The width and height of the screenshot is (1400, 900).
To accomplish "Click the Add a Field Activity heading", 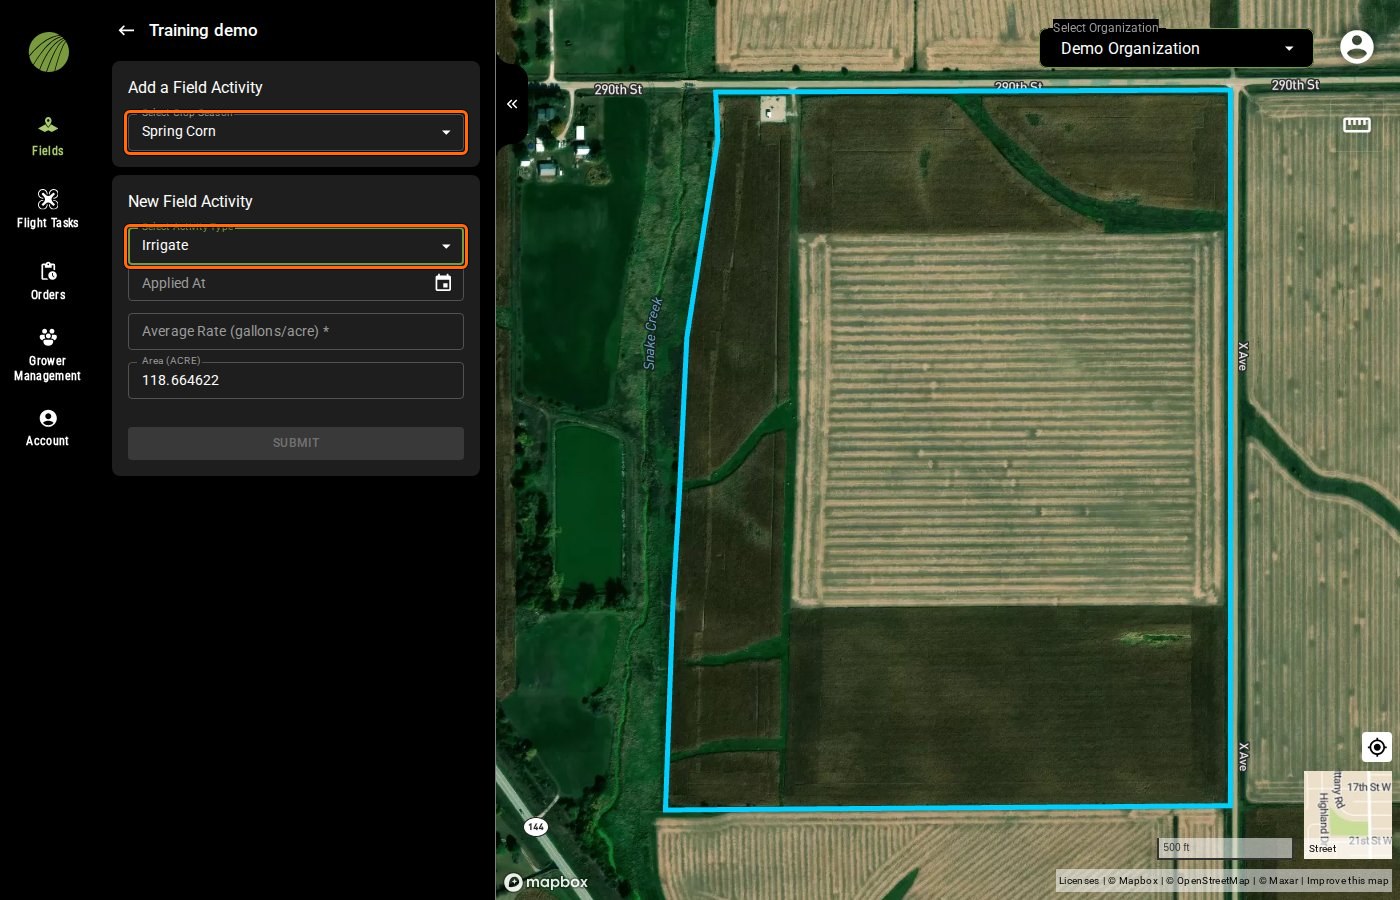I will (x=195, y=88).
